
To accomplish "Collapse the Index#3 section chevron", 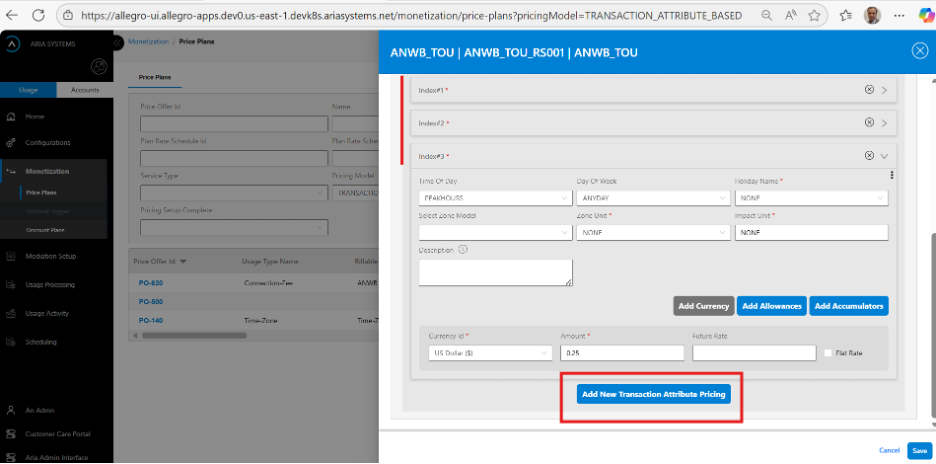I will coord(884,156).
